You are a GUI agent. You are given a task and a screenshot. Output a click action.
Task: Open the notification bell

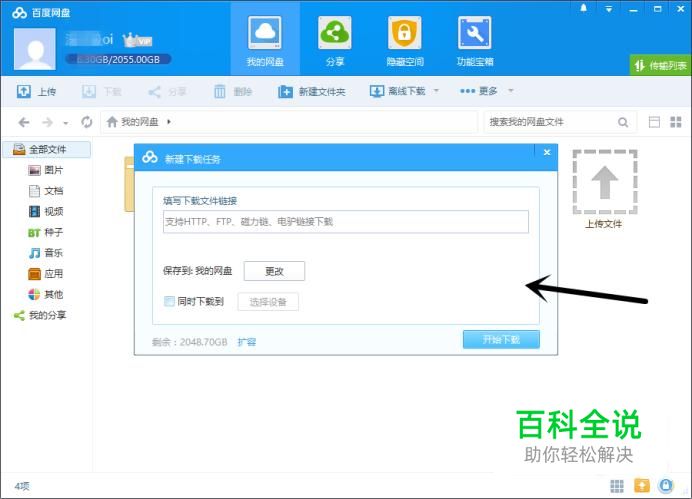[x=583, y=8]
